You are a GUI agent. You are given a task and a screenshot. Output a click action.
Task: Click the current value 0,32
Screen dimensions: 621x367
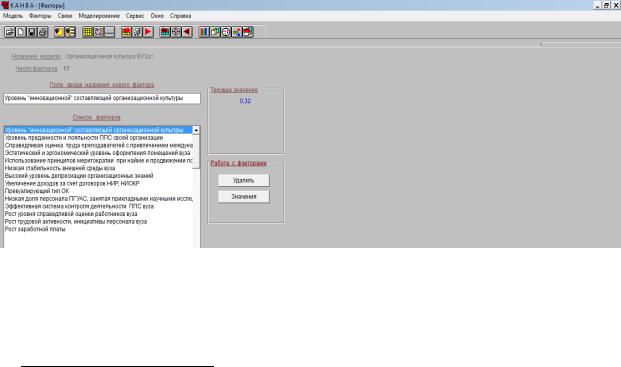coord(245,101)
